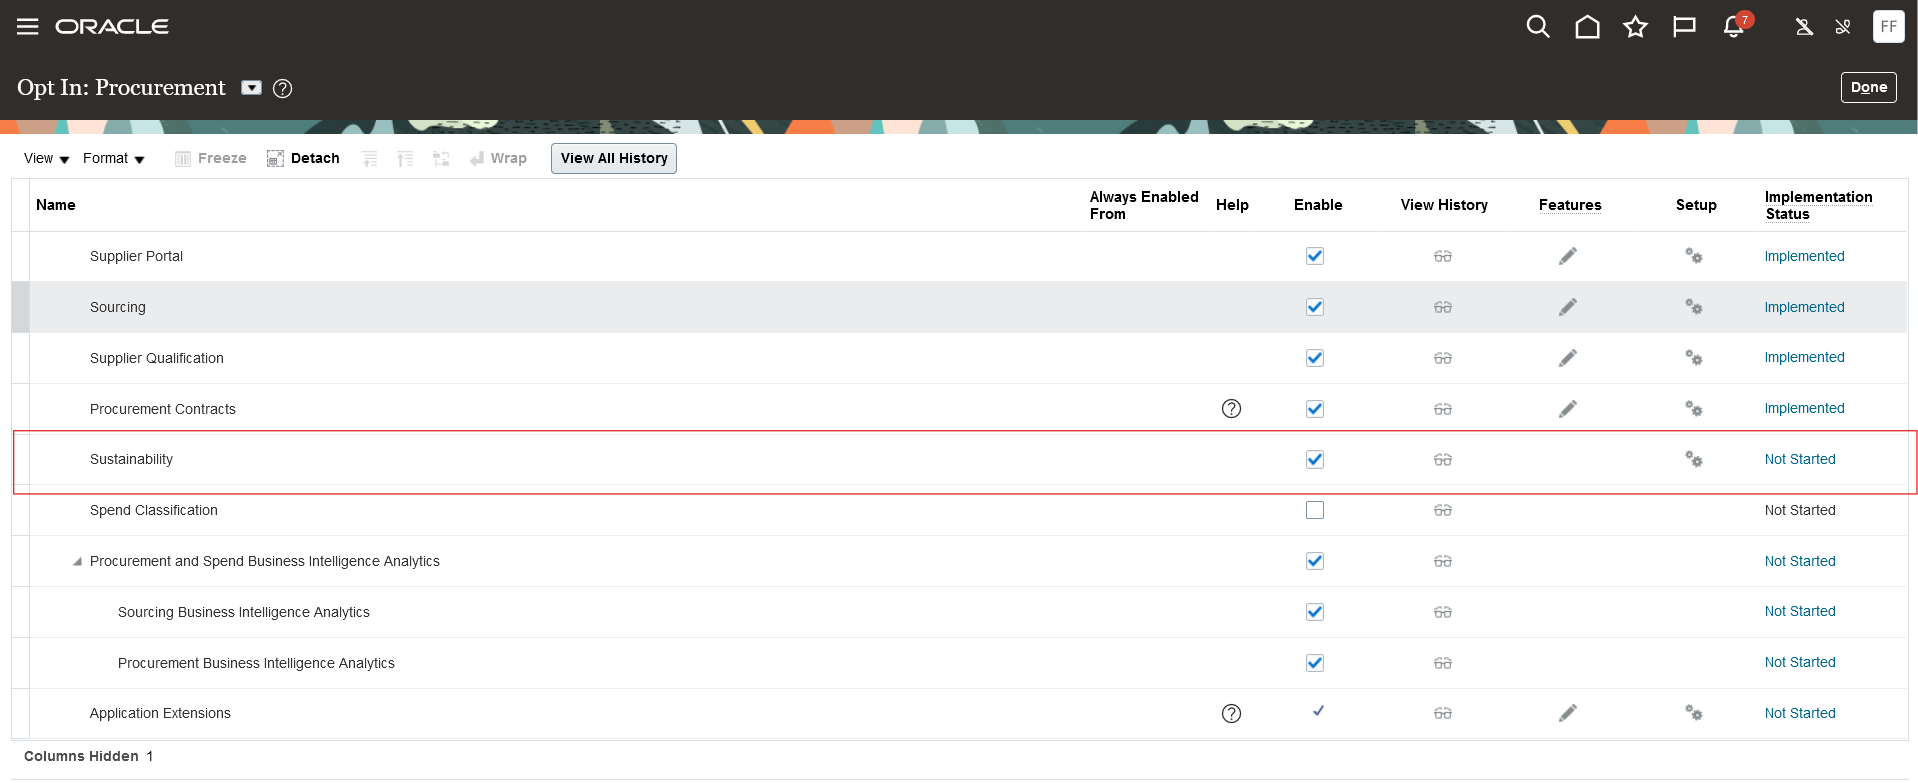Image resolution: width=1918 pixels, height=783 pixels.
Task: Open Not Started link for Sustainability
Action: click(1800, 459)
